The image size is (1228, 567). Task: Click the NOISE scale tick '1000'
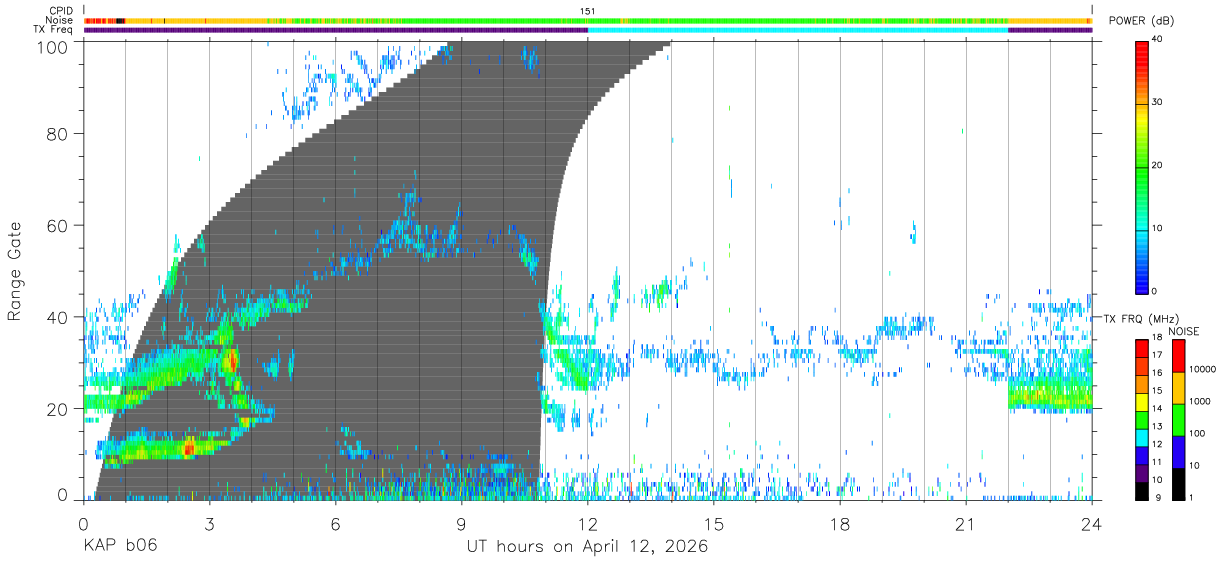[x=1199, y=401]
